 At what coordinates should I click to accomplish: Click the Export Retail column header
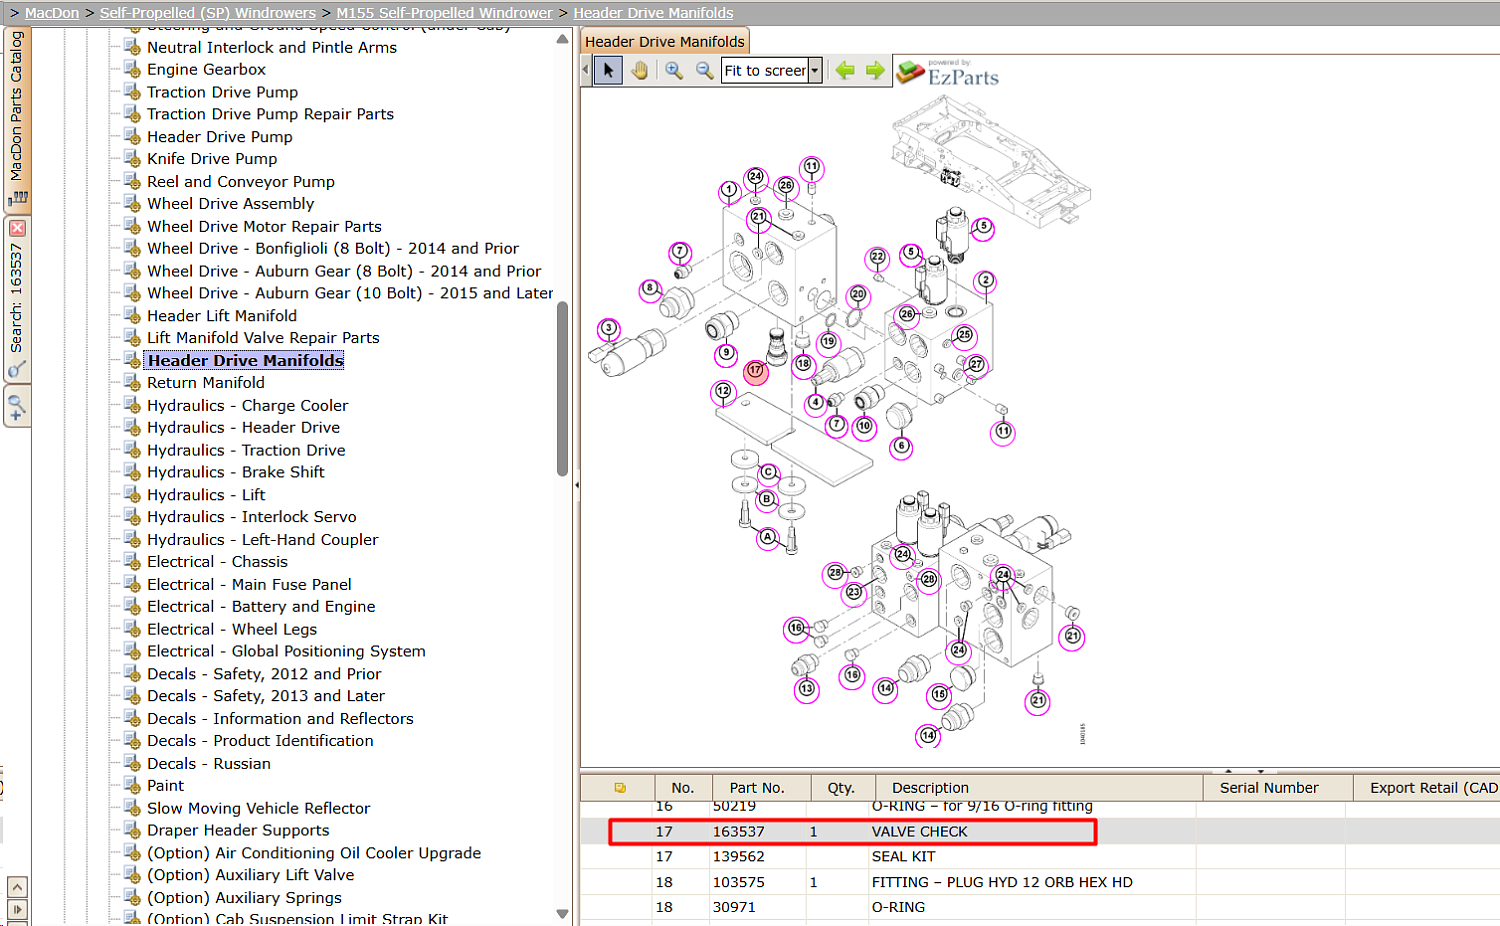click(x=1427, y=788)
